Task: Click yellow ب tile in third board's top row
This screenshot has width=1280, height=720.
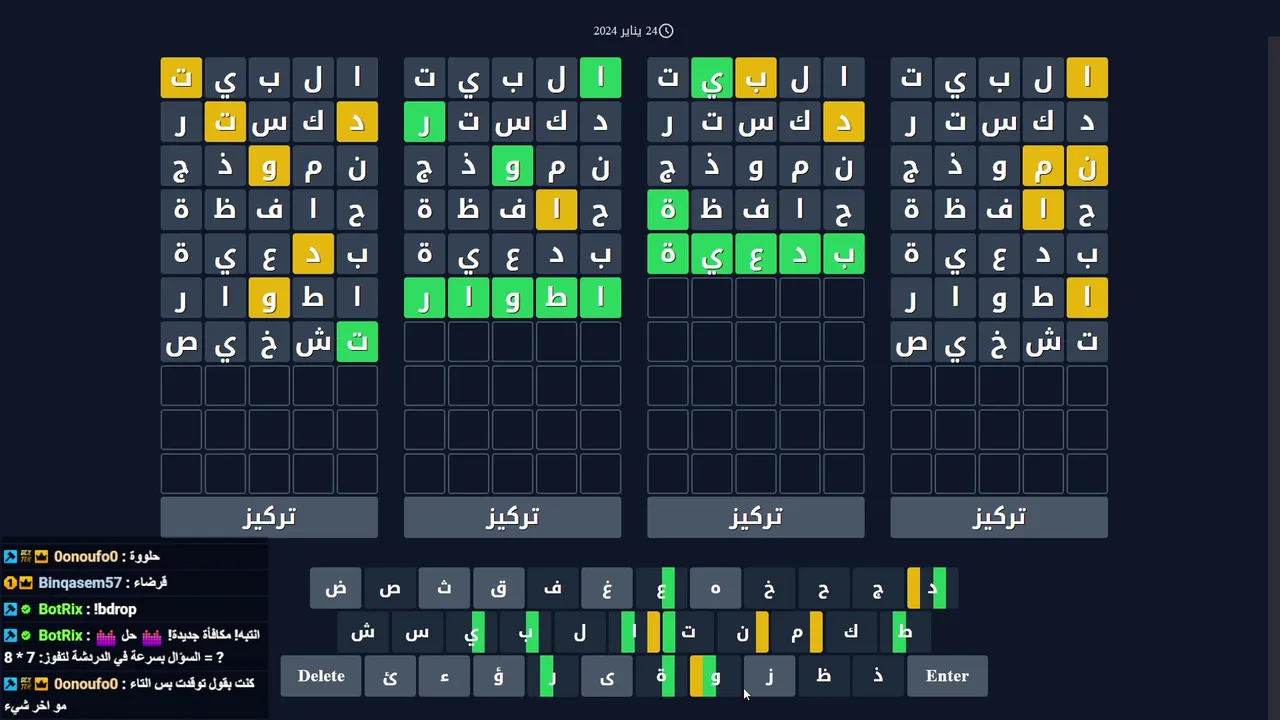Action: [756, 78]
